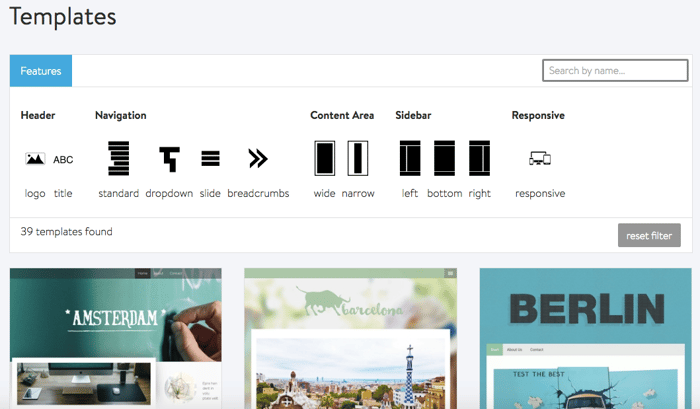Click the 'Header' group heading

[38, 115]
